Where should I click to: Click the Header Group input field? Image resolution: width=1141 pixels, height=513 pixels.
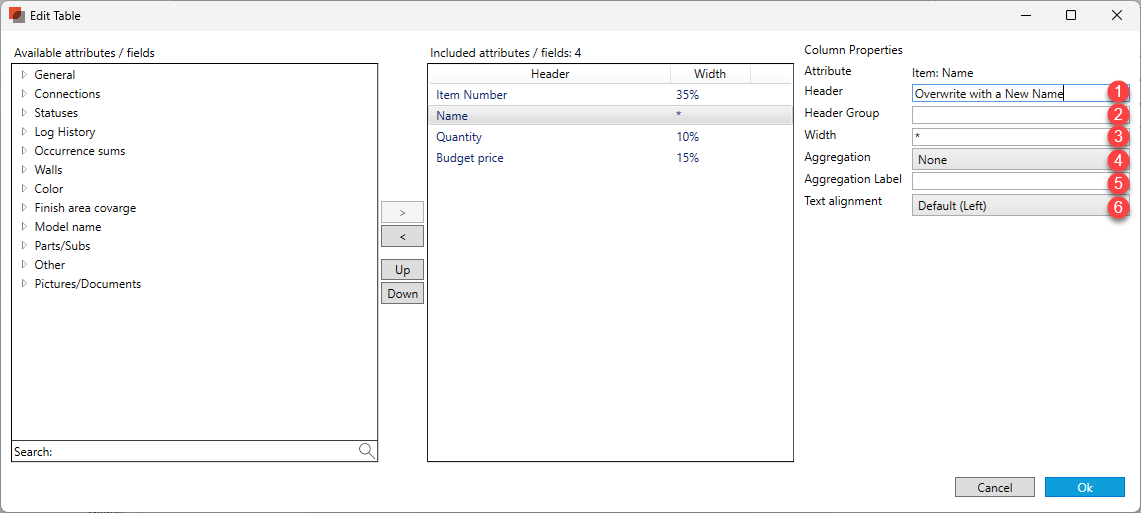[x=1008, y=115]
